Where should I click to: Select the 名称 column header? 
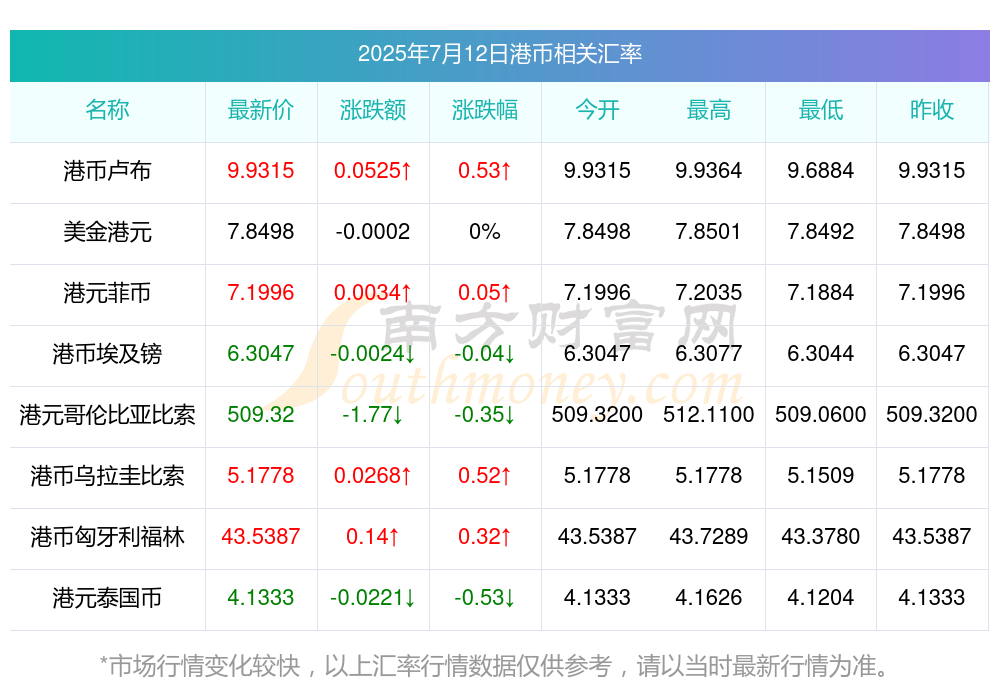[107, 110]
